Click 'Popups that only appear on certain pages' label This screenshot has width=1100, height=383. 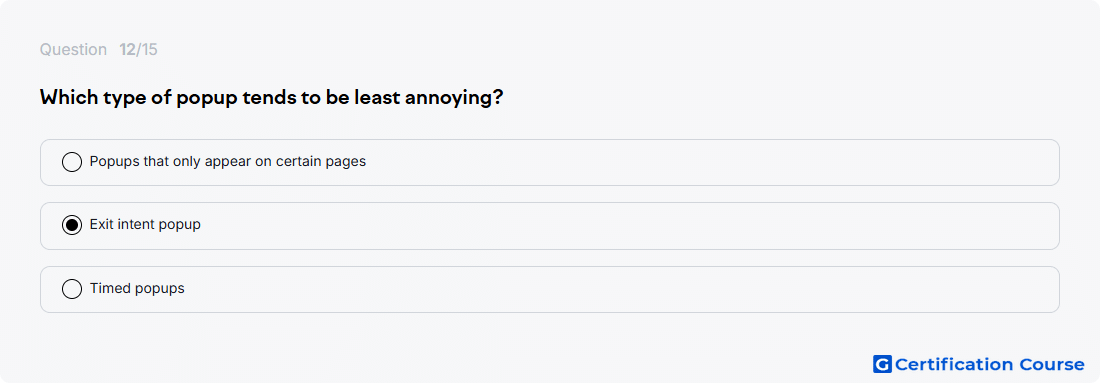click(x=228, y=161)
